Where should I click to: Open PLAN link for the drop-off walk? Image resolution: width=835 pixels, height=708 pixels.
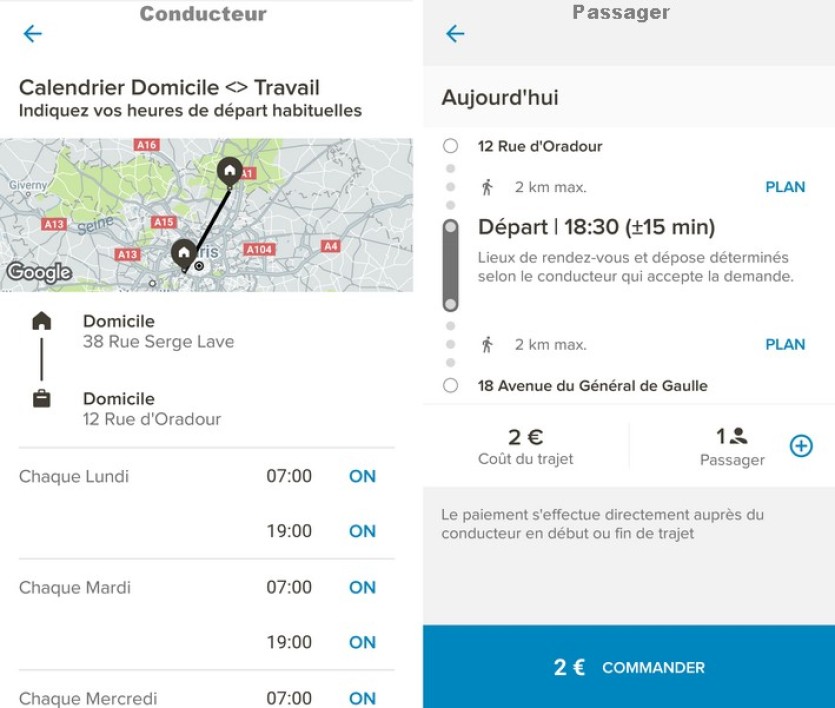tap(785, 344)
